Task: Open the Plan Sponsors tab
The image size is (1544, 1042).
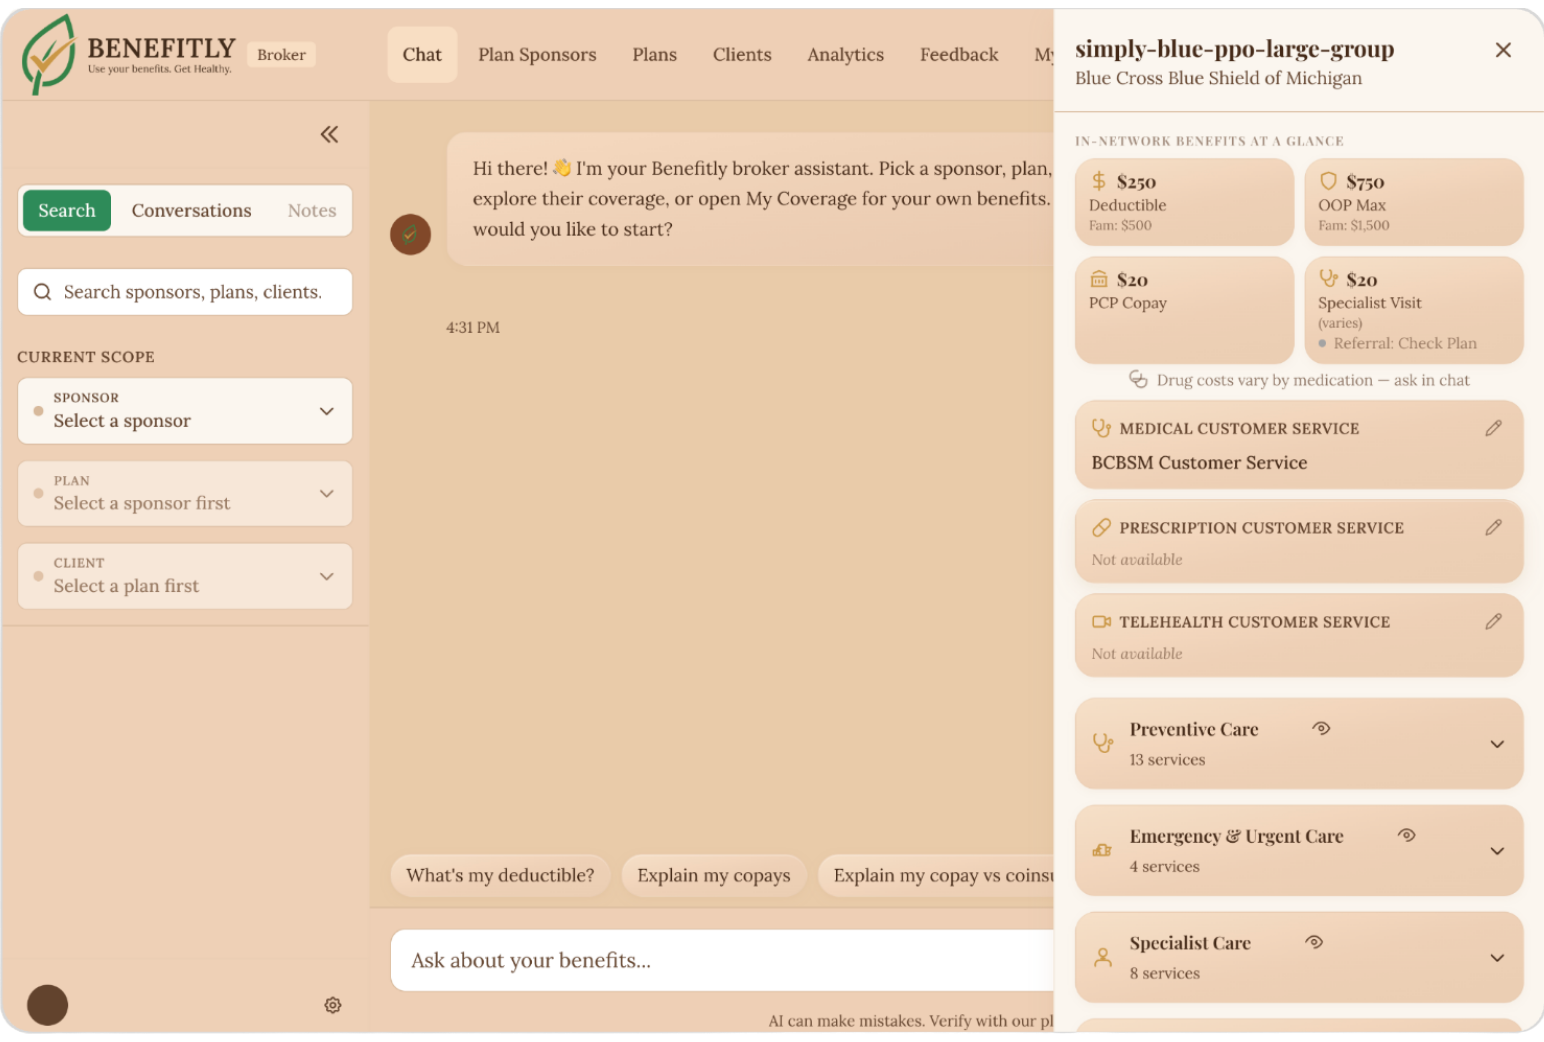Action: [537, 55]
